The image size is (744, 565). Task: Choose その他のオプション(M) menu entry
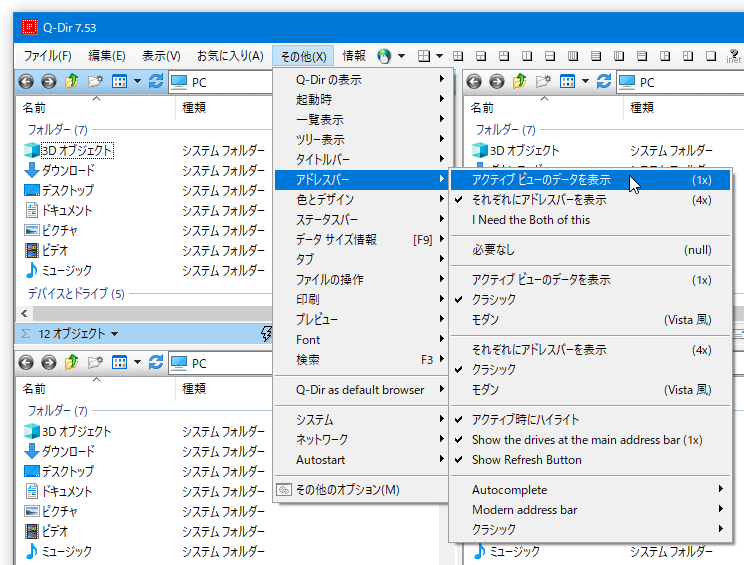click(361, 490)
